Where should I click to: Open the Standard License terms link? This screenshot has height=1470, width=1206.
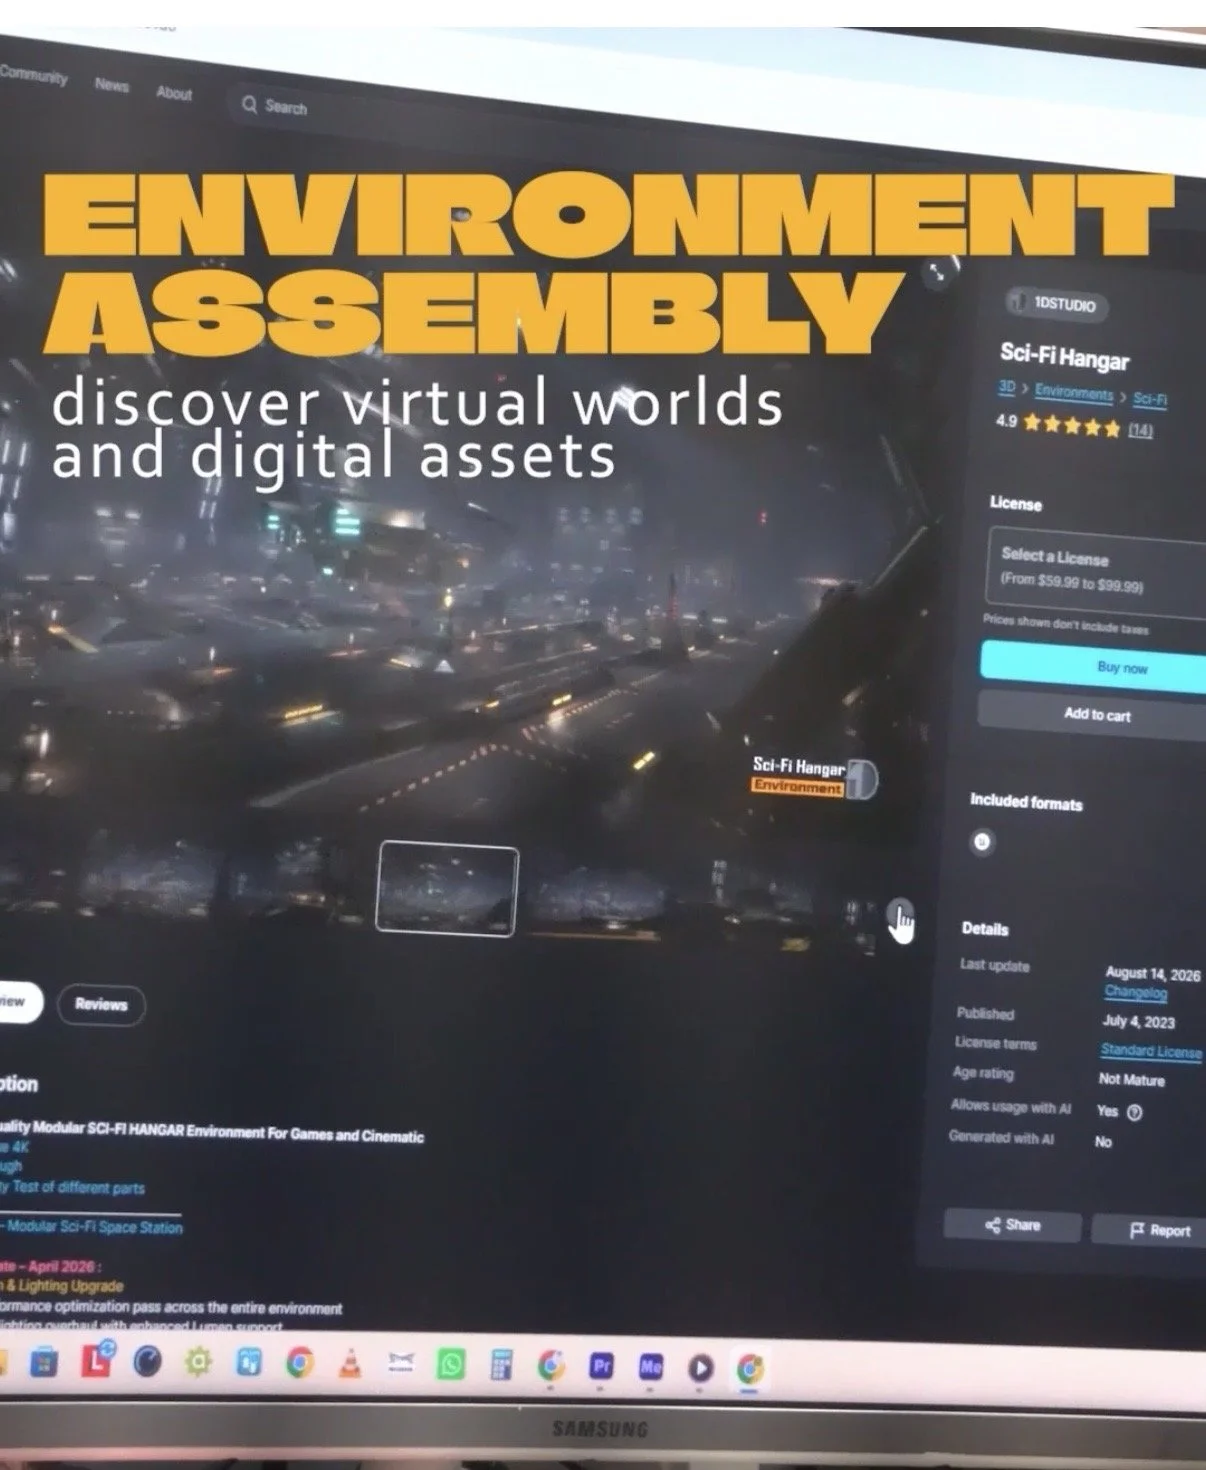click(1151, 1051)
